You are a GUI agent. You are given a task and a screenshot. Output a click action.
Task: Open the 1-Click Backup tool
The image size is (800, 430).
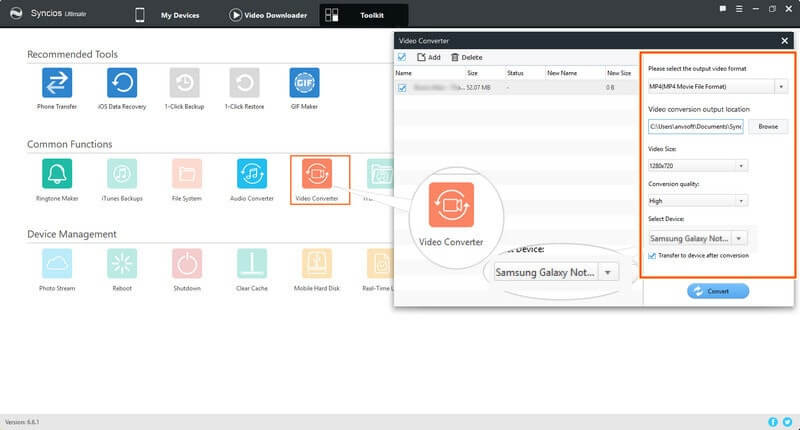[x=184, y=83]
